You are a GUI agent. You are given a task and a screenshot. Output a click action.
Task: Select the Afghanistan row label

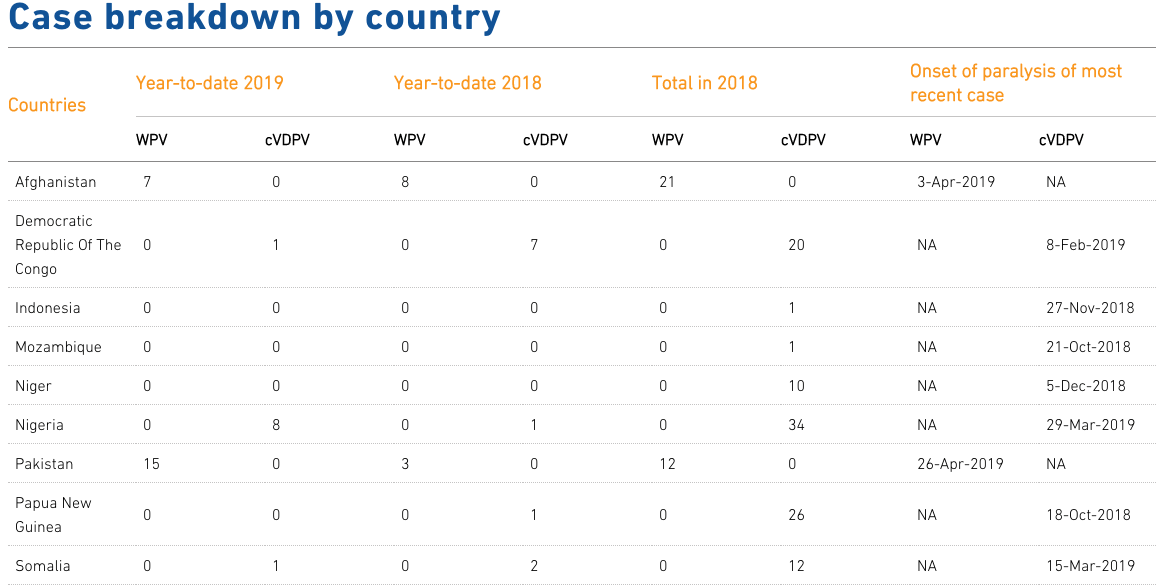click(56, 182)
